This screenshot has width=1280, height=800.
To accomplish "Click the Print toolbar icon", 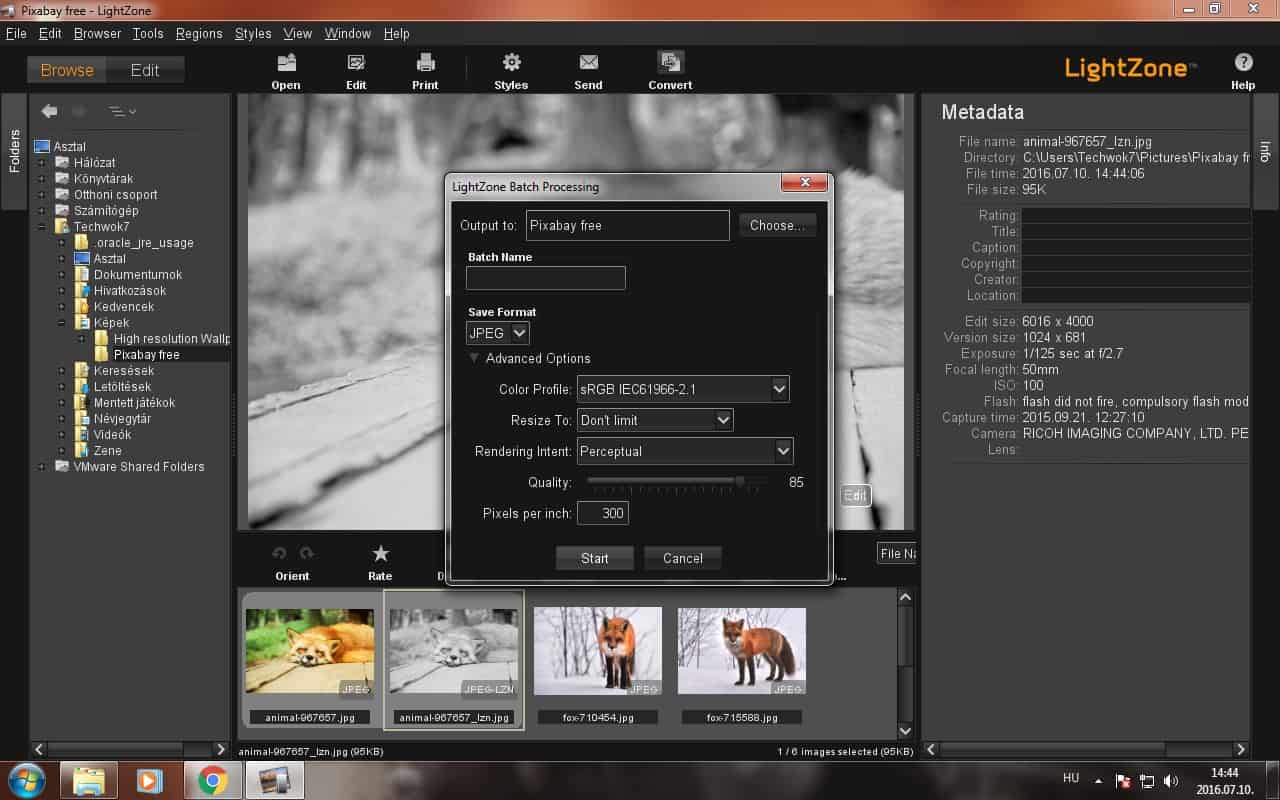I will pyautogui.click(x=425, y=63).
